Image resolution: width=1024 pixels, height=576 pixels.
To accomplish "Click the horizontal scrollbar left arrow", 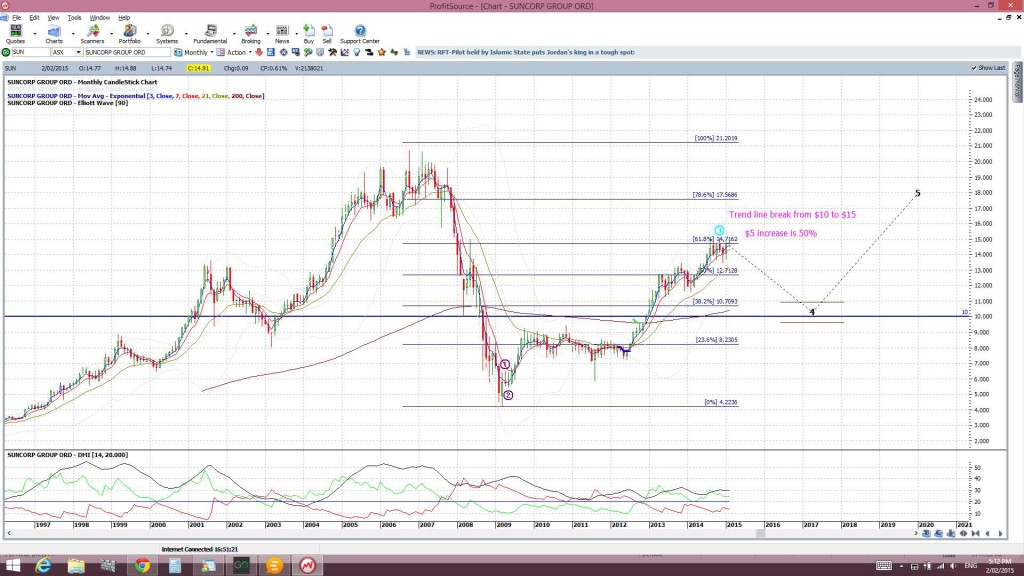I will click(9, 534).
